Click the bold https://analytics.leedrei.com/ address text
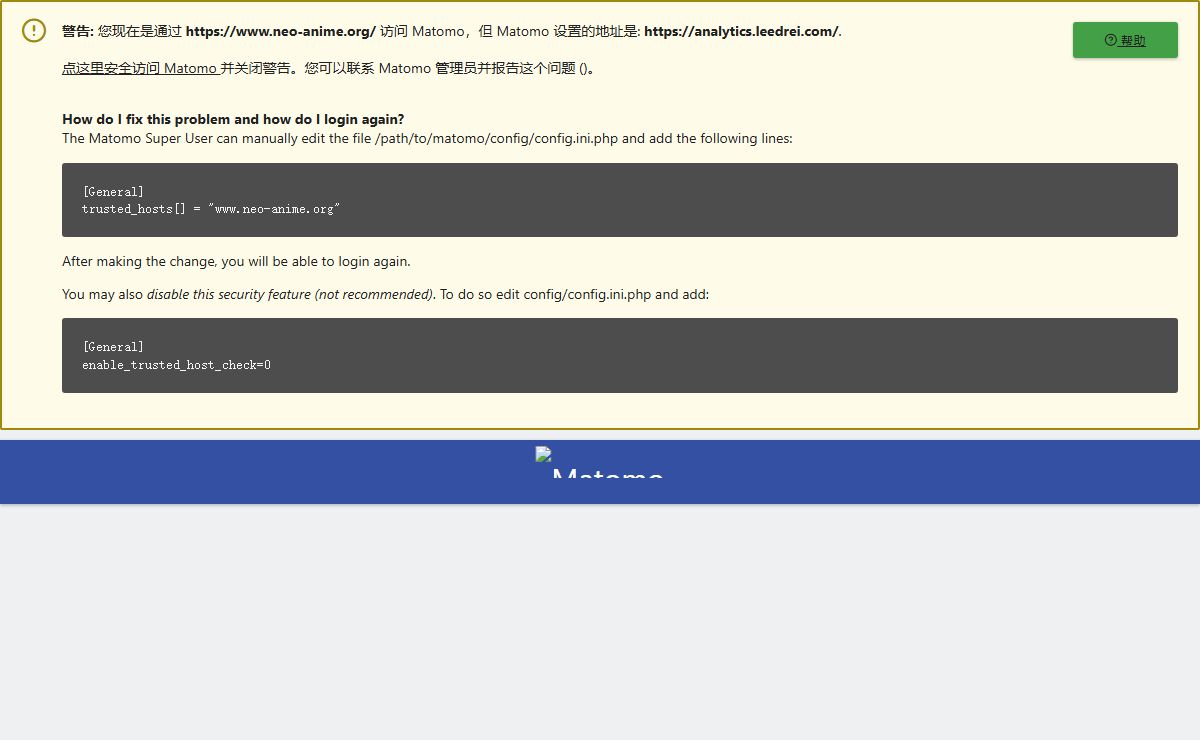Viewport: 1200px width, 740px height. click(x=741, y=31)
